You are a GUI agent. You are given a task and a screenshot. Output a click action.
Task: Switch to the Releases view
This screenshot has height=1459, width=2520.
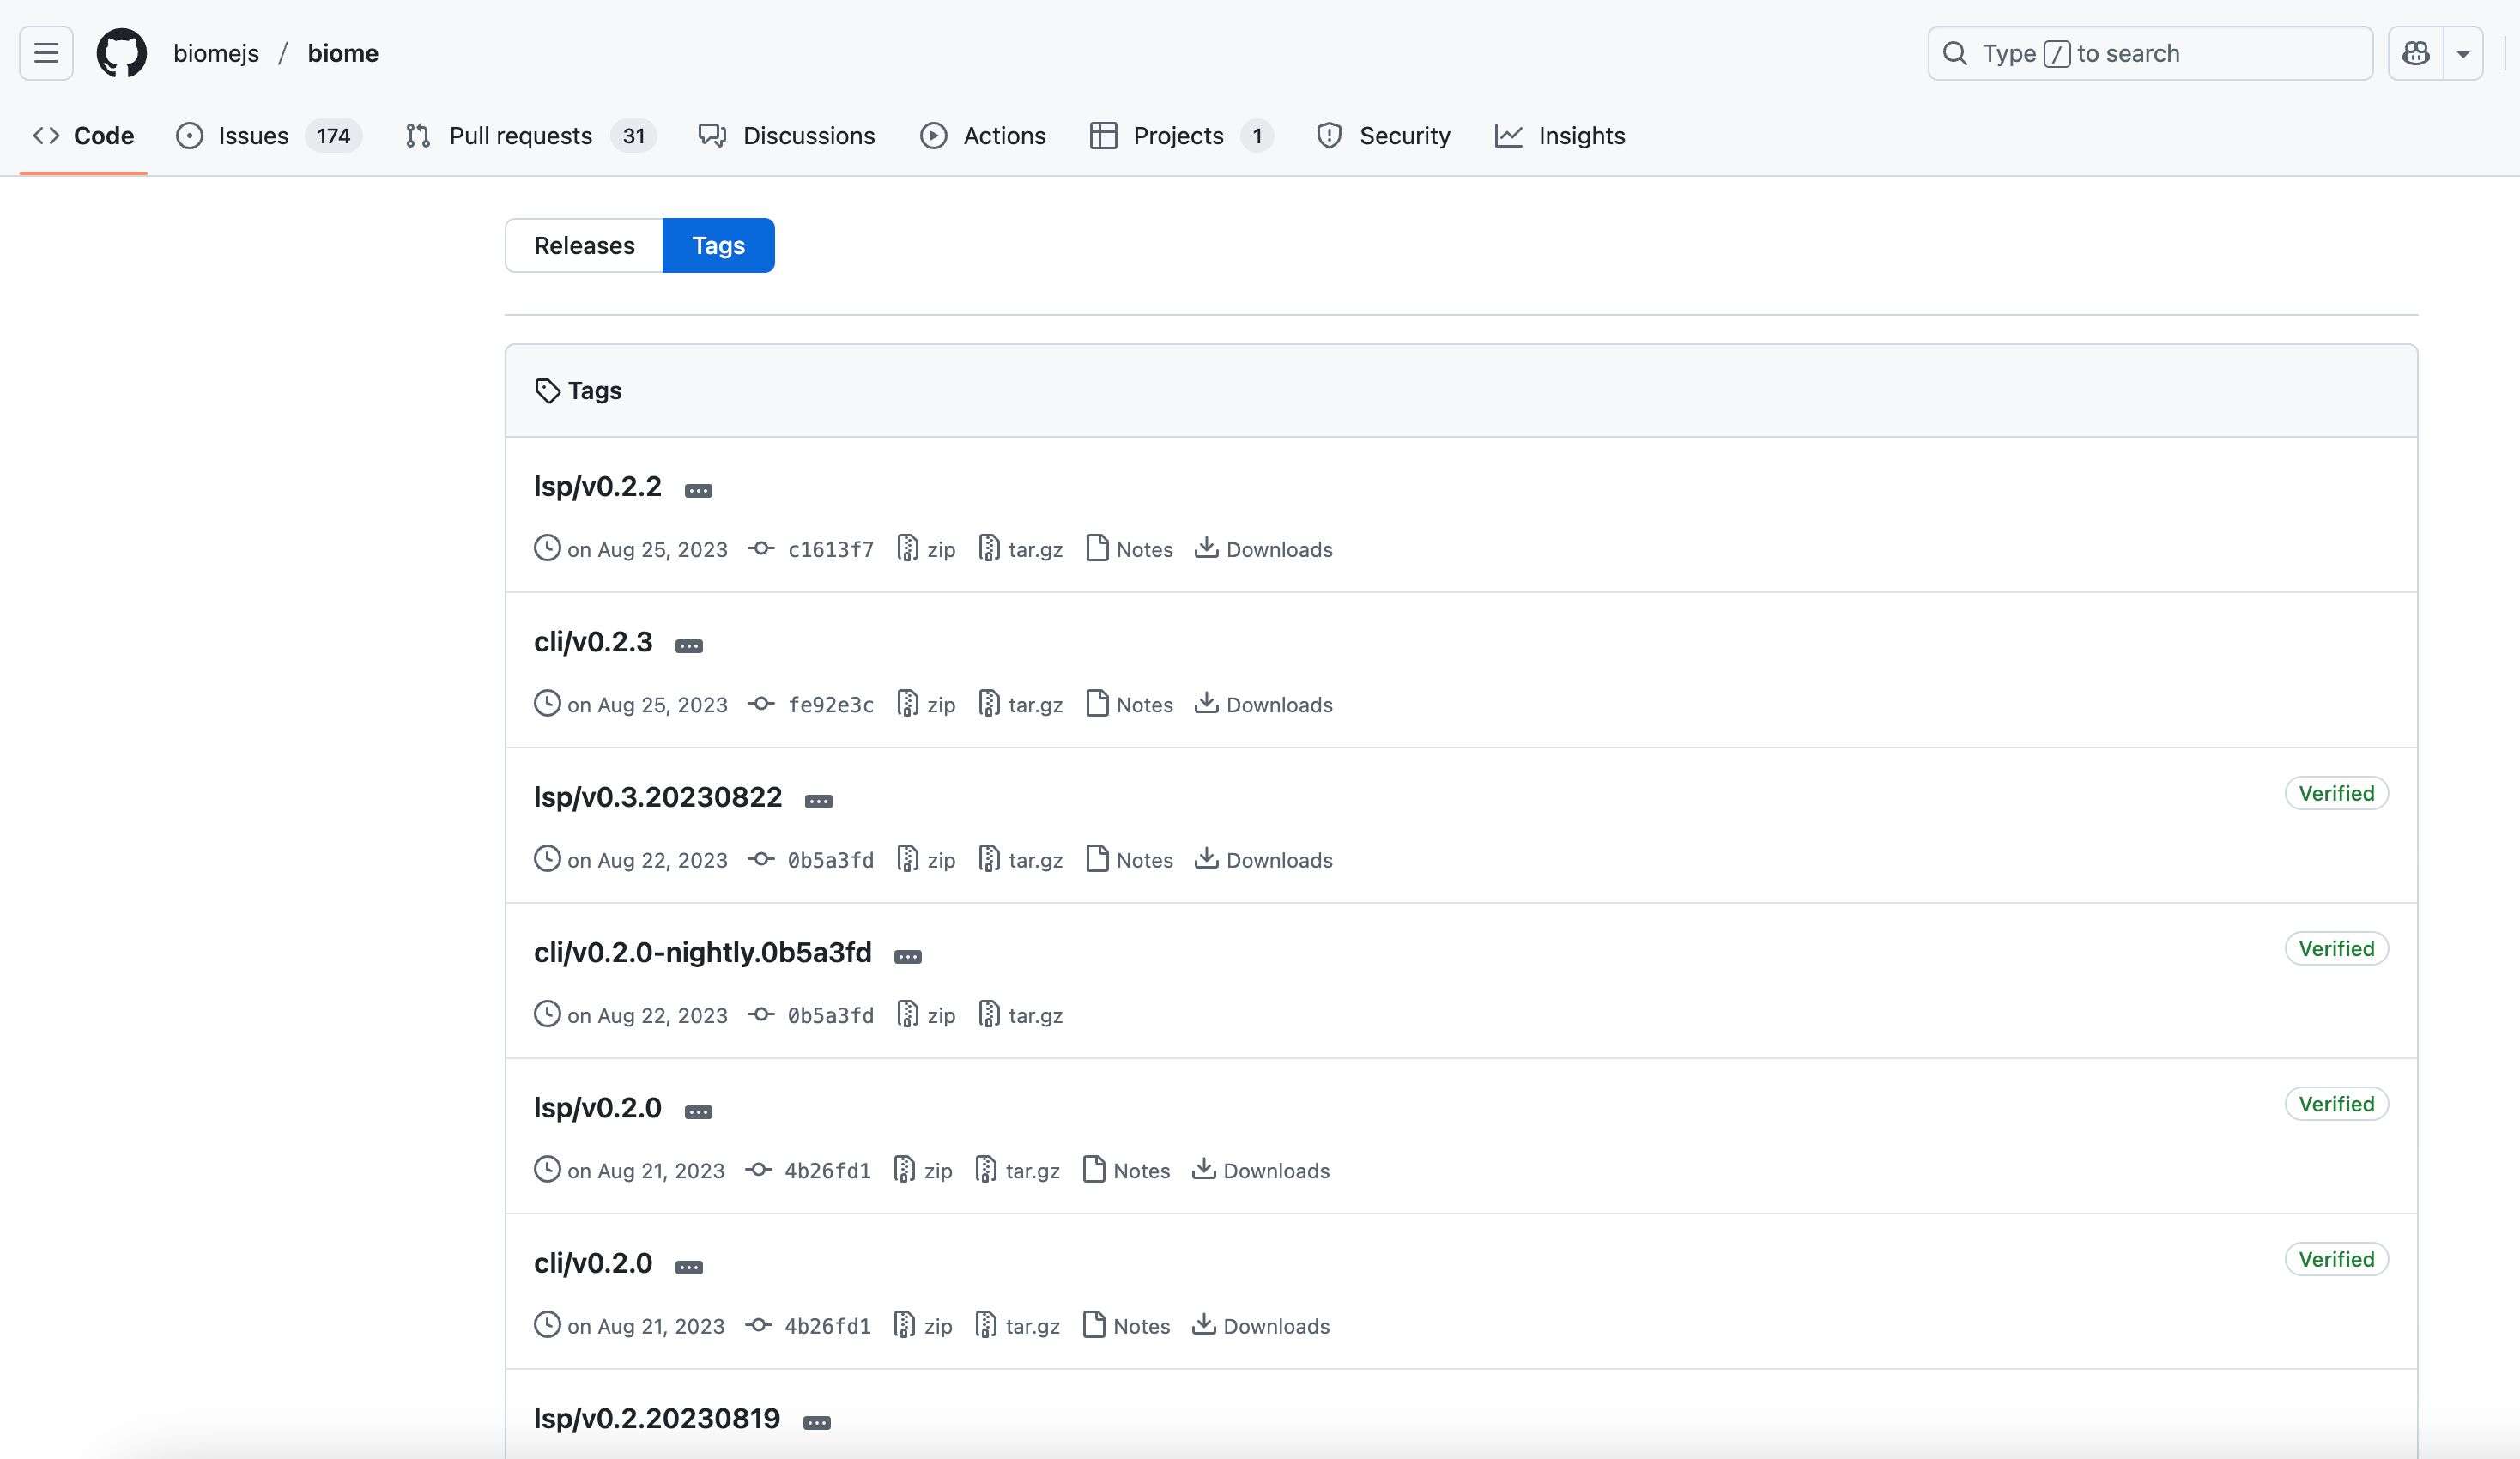[x=584, y=245]
